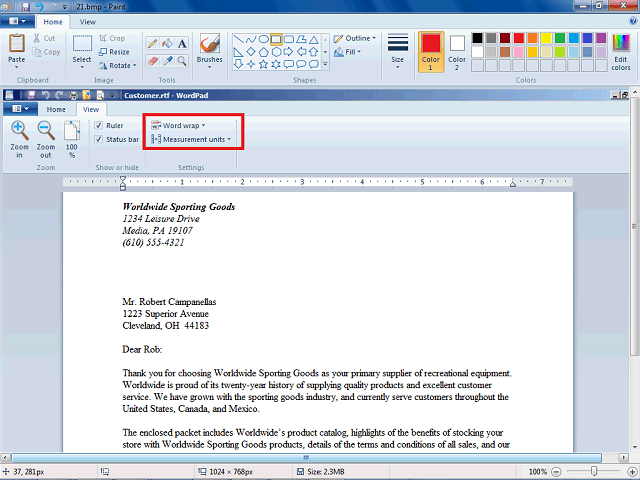Click the WordPad ruler left indent marker

pyautogui.click(x=122, y=184)
